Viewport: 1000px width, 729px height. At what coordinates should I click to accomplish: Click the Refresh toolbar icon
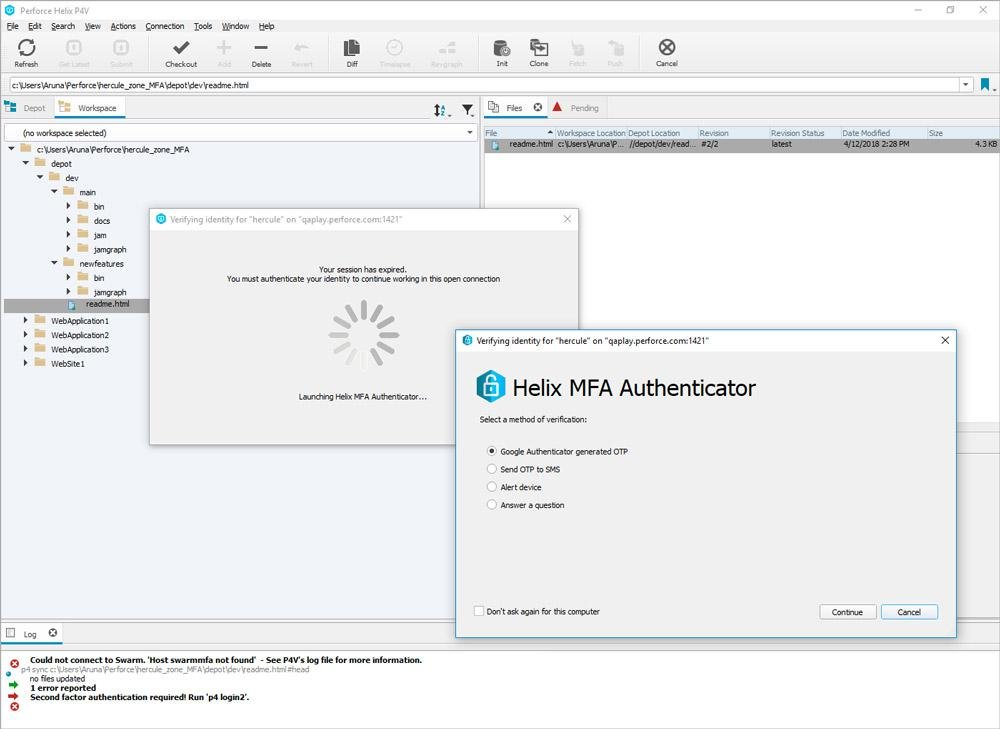pos(26,48)
